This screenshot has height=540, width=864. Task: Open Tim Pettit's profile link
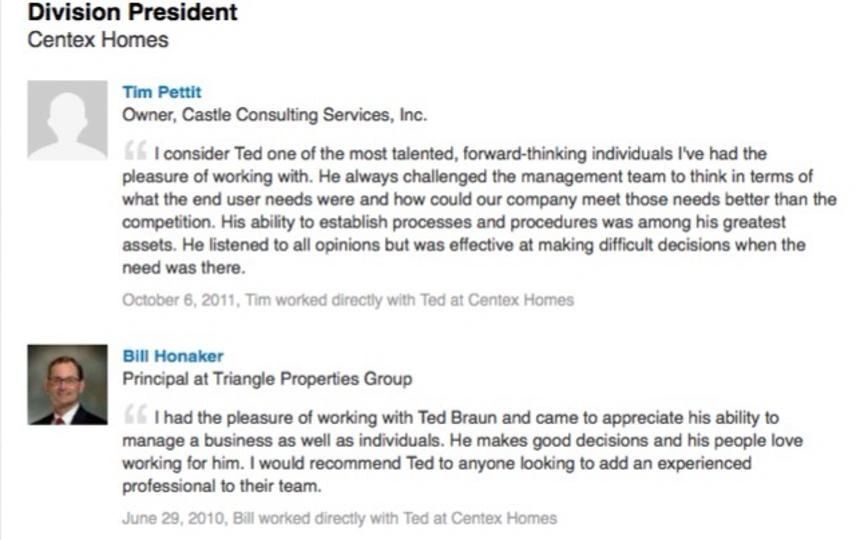[x=161, y=92]
